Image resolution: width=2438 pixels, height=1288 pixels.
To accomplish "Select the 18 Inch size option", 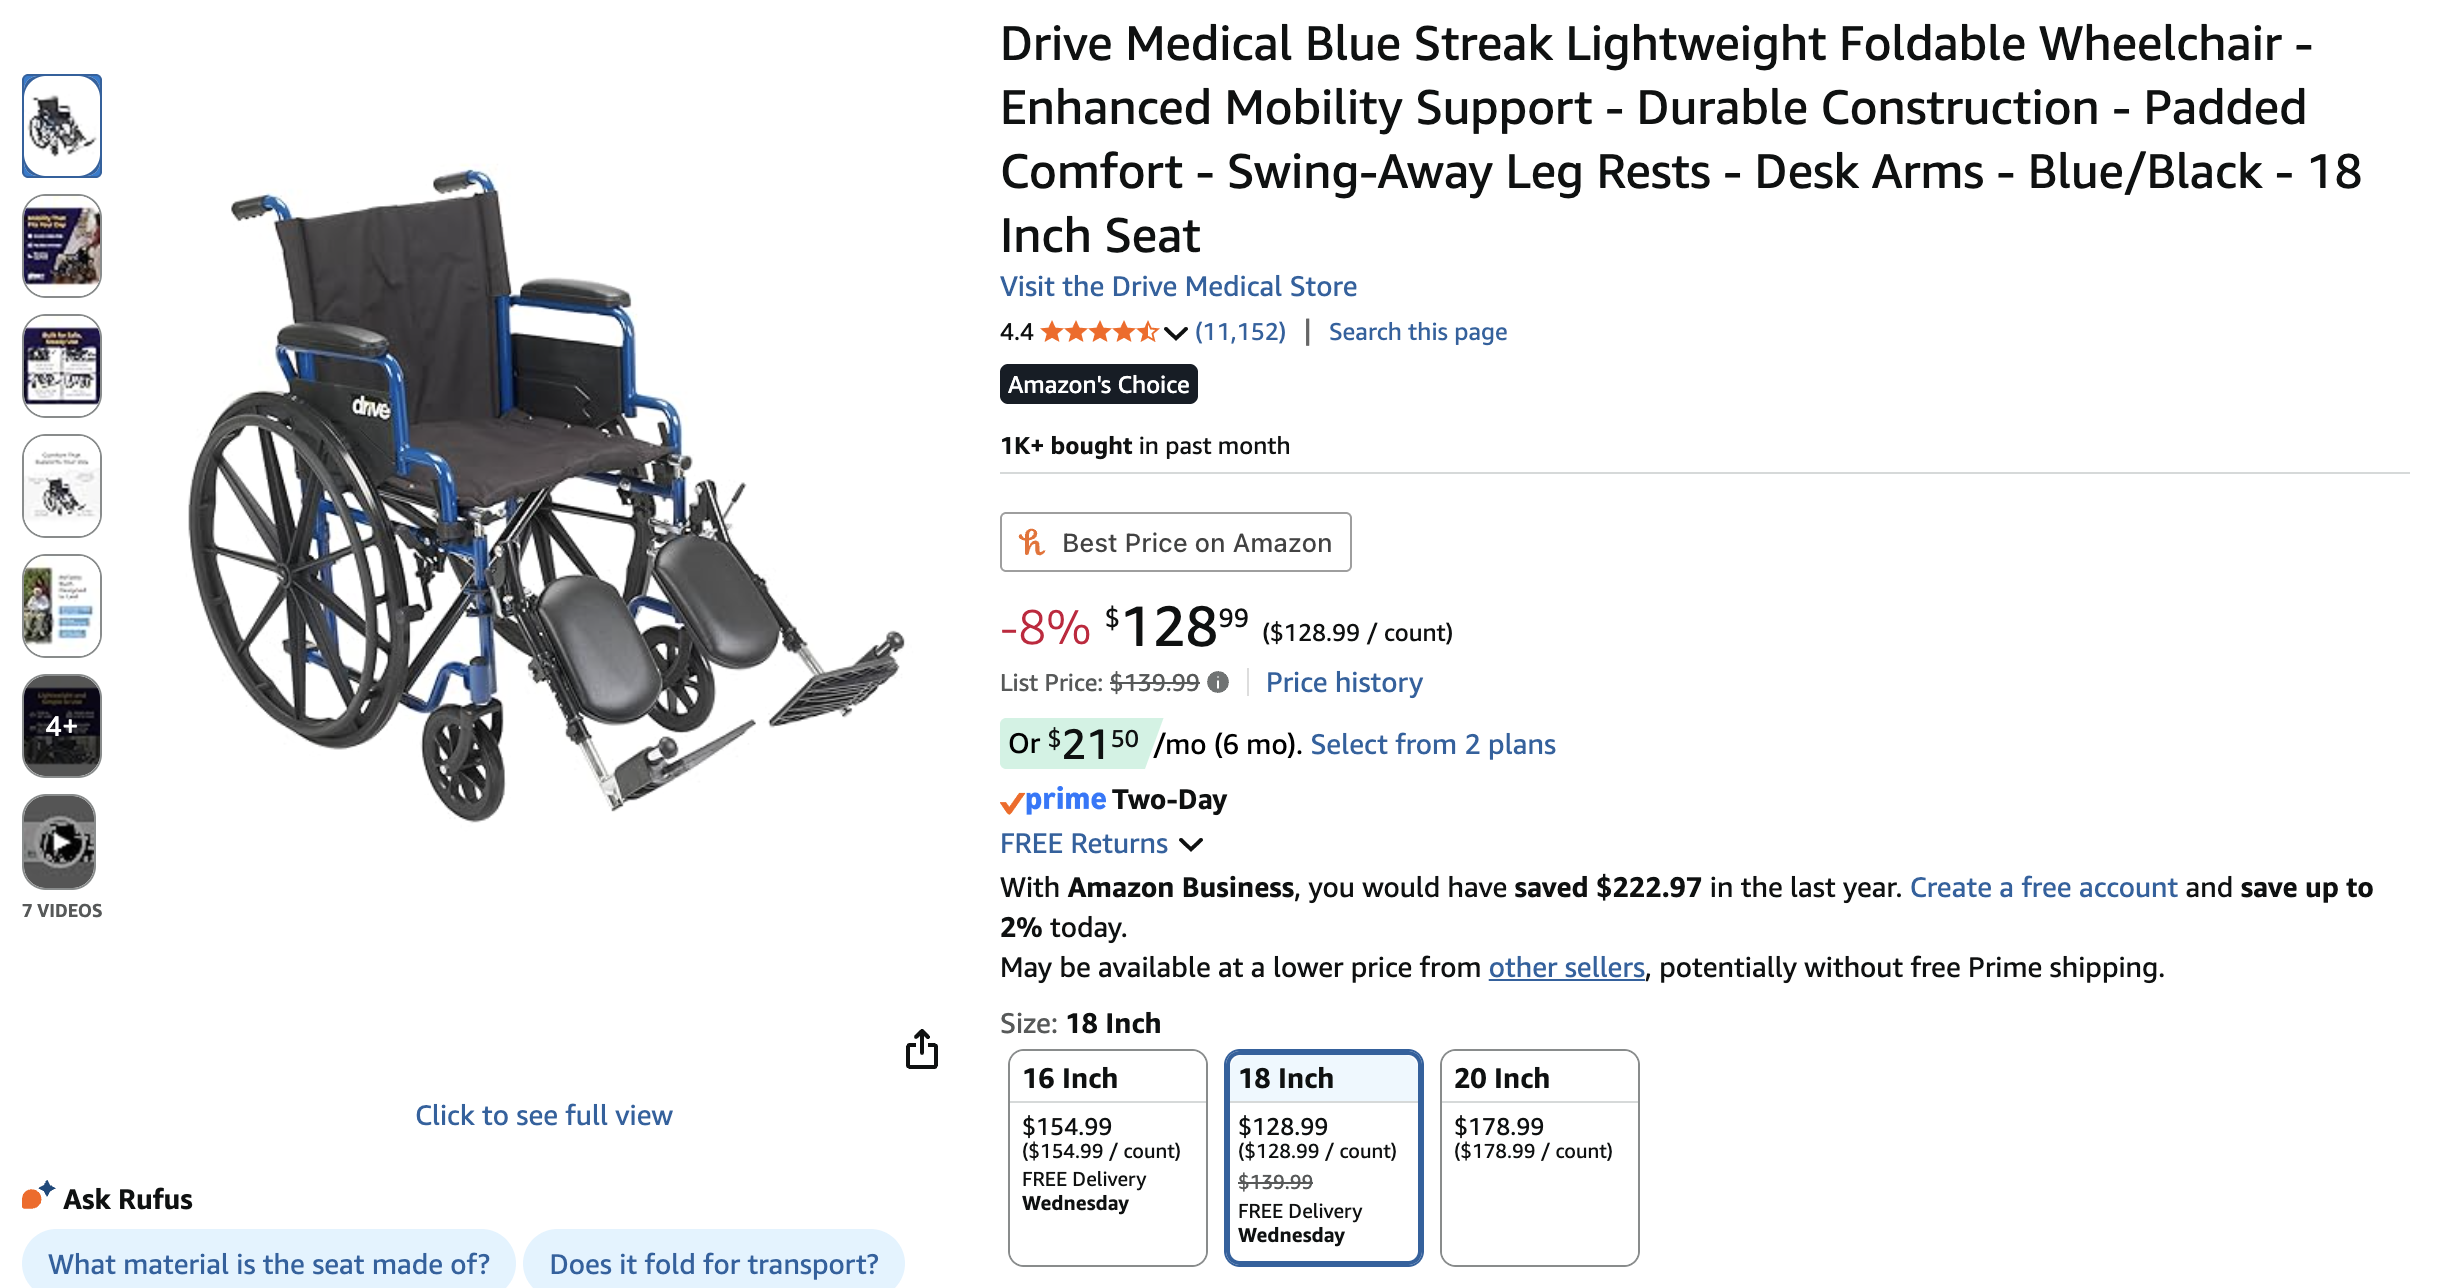I will point(1323,1156).
